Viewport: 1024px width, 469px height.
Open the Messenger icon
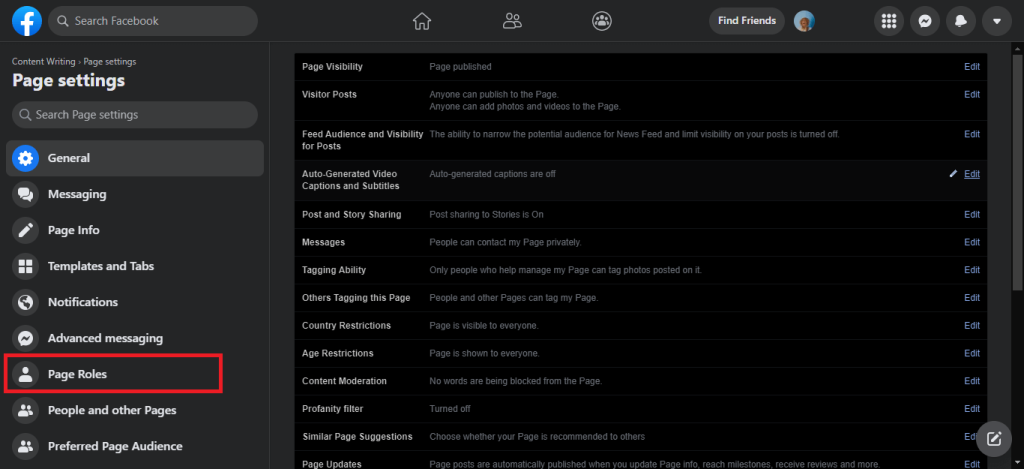925,21
